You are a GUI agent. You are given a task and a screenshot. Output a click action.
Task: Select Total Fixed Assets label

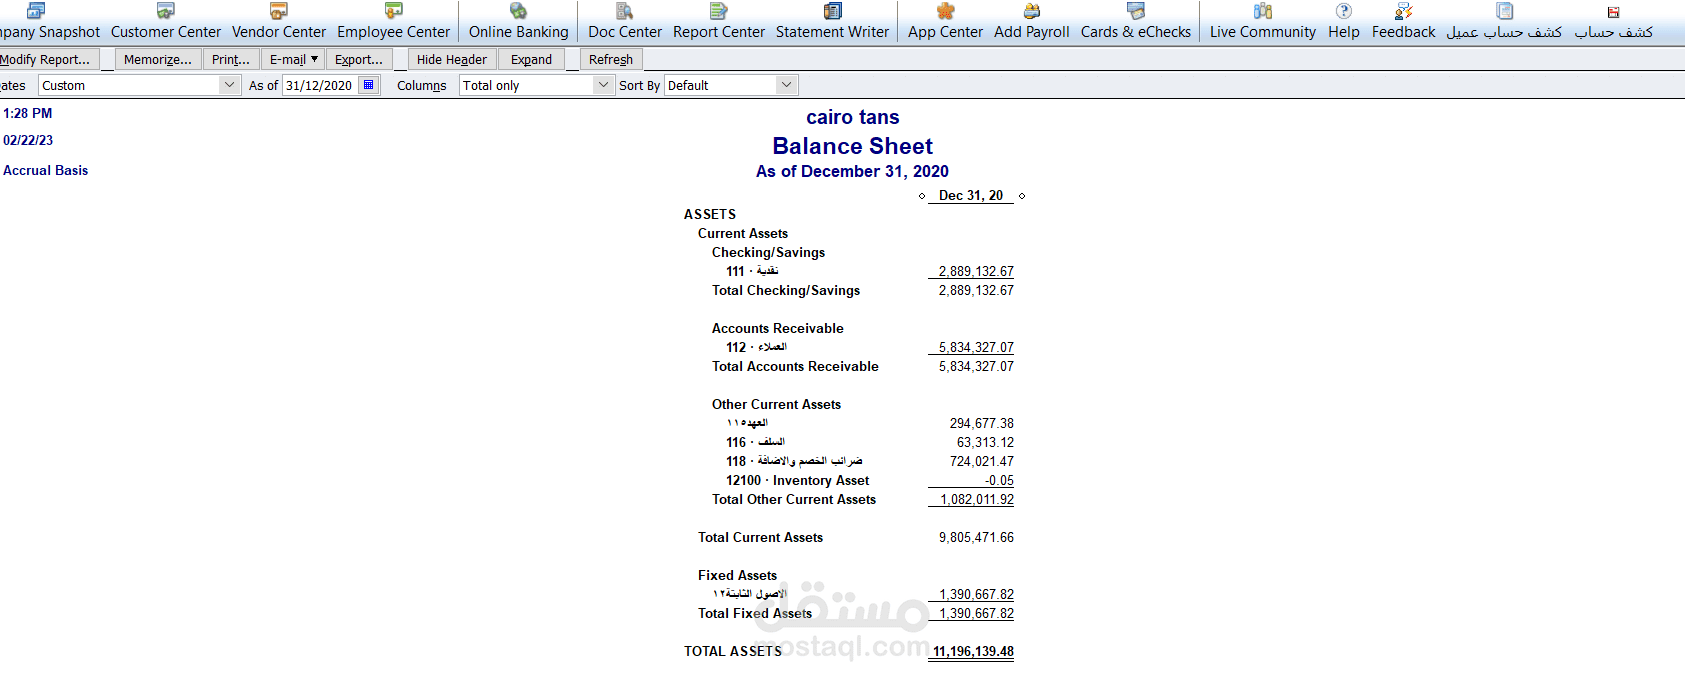(755, 614)
